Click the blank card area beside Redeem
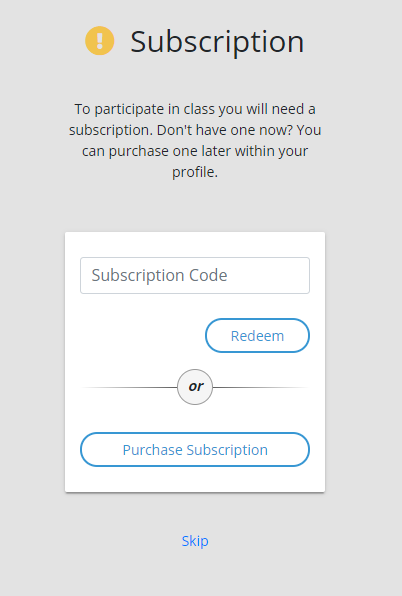The image size is (402, 596). click(142, 336)
